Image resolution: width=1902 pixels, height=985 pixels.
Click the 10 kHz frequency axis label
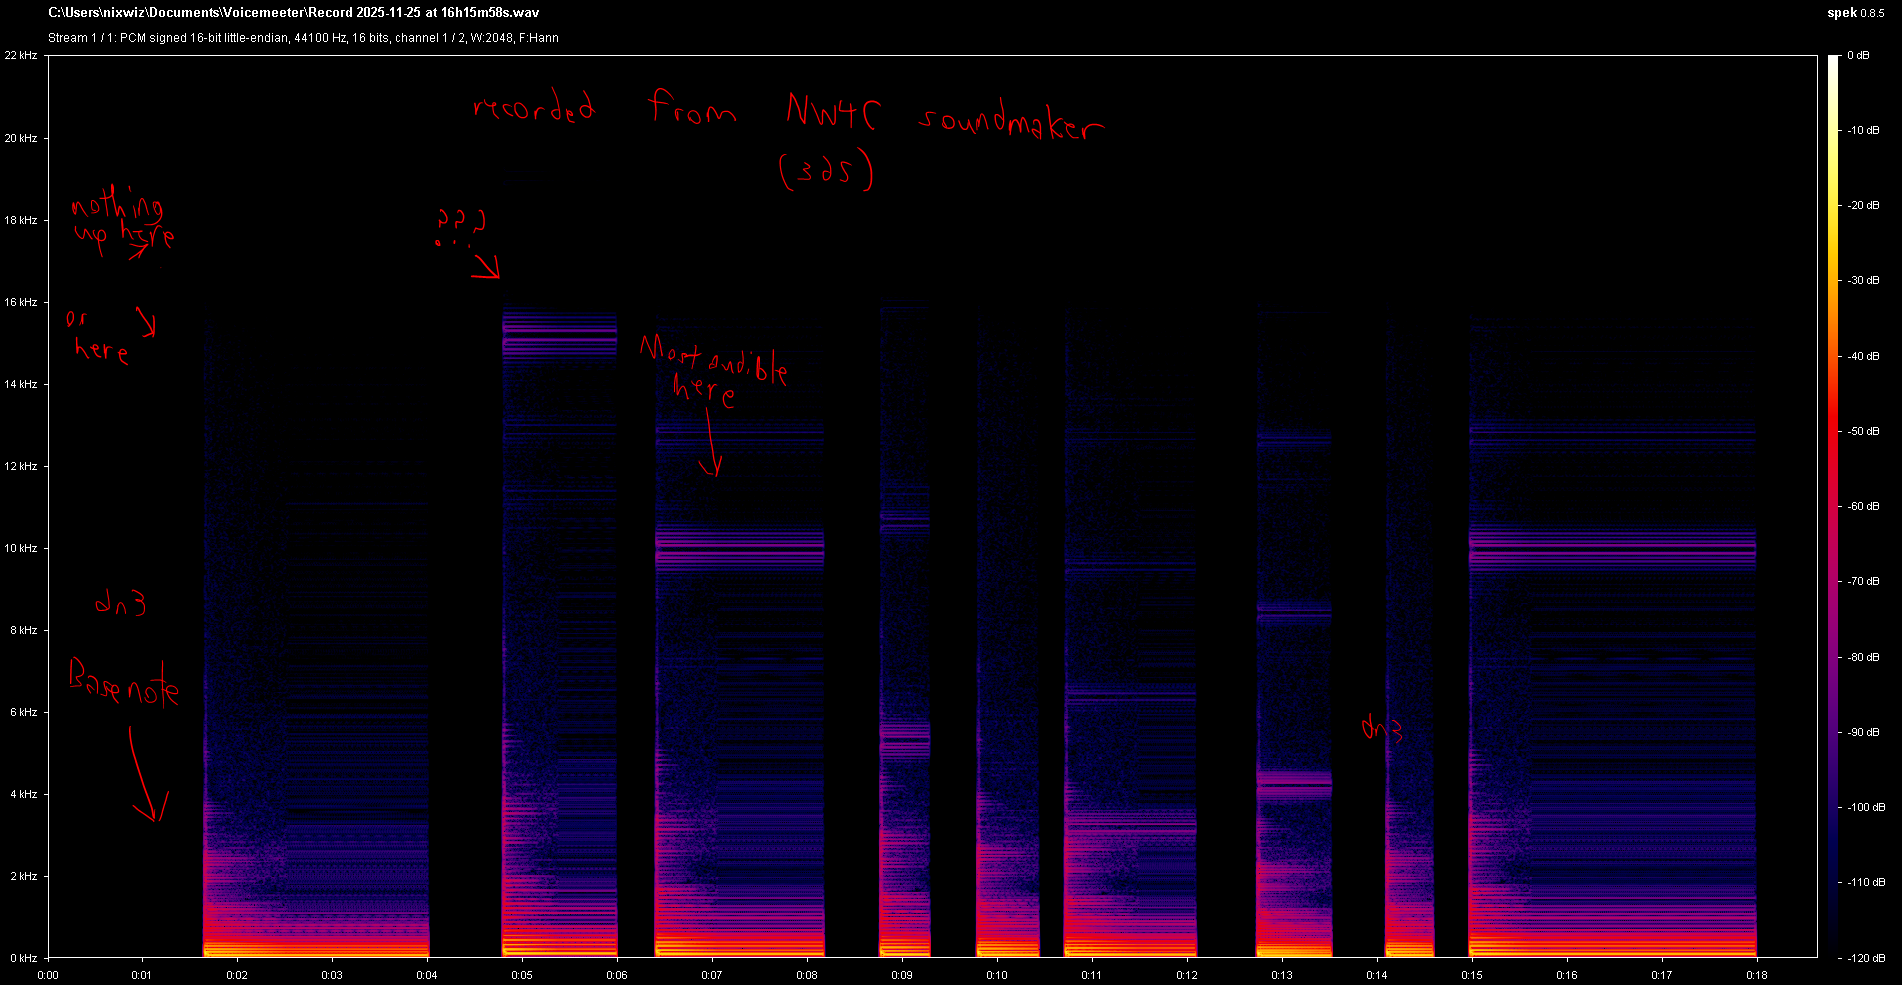click(21, 548)
